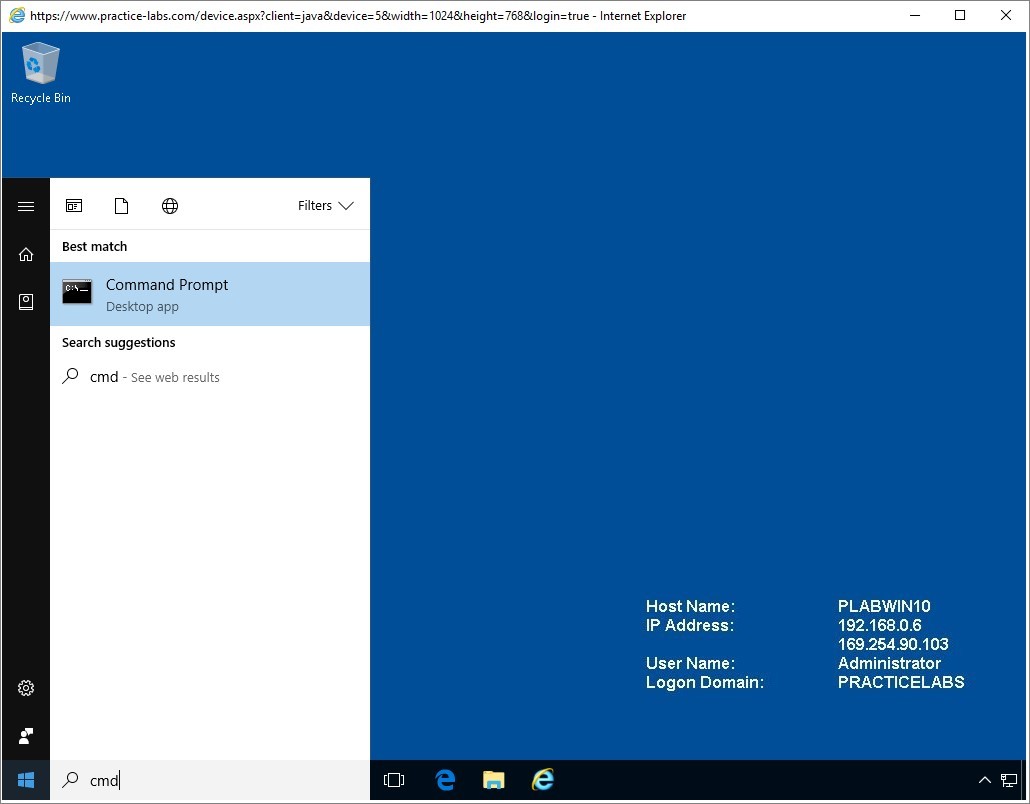Go to the Home icon in search sidebar
1030x804 pixels.
pos(26,254)
